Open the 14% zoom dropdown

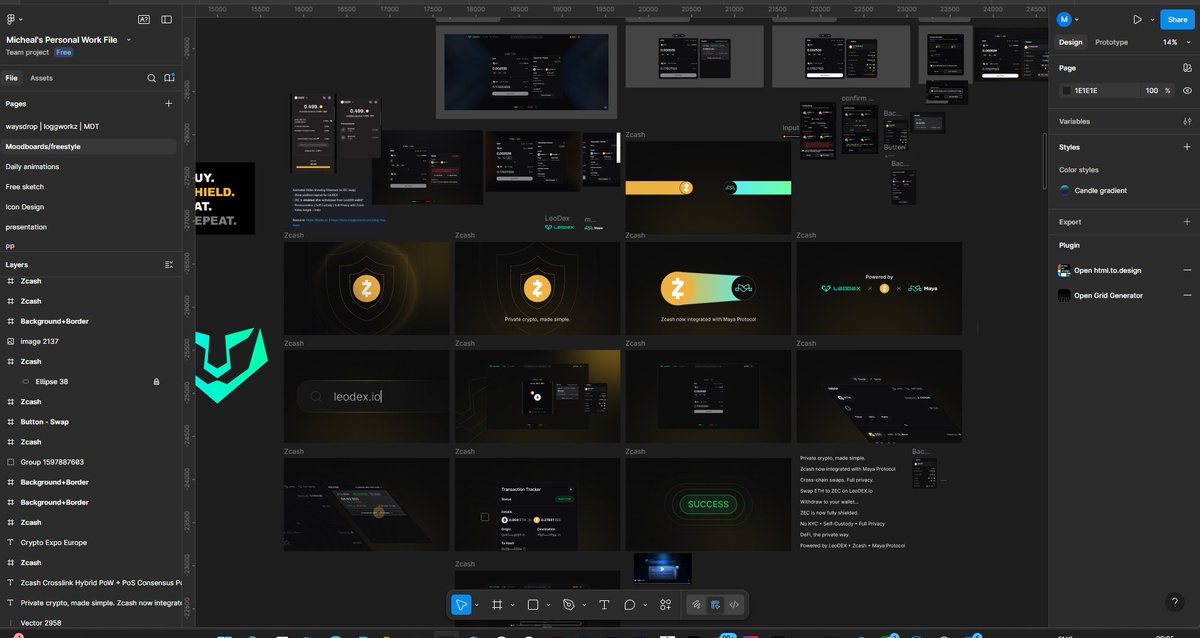(1174, 42)
